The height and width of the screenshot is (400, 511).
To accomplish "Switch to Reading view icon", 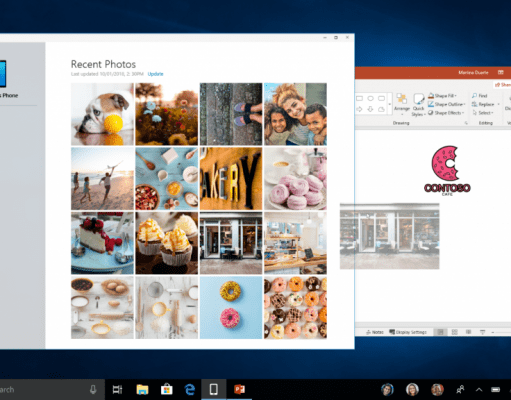I will coord(468,332).
